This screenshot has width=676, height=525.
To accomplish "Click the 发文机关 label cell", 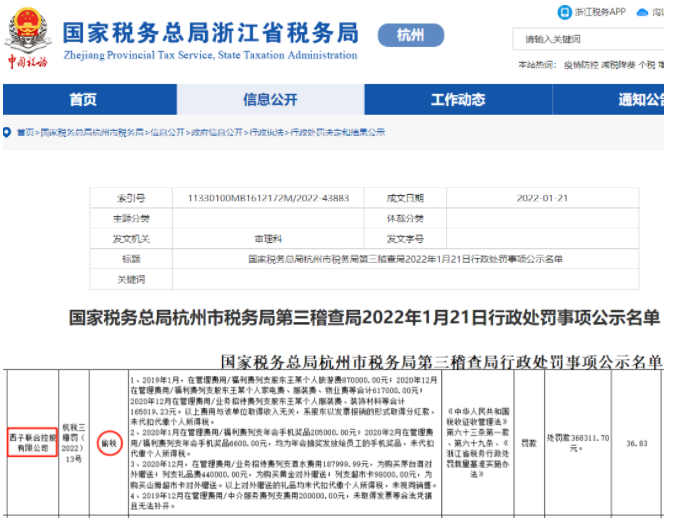I will click(131, 239).
